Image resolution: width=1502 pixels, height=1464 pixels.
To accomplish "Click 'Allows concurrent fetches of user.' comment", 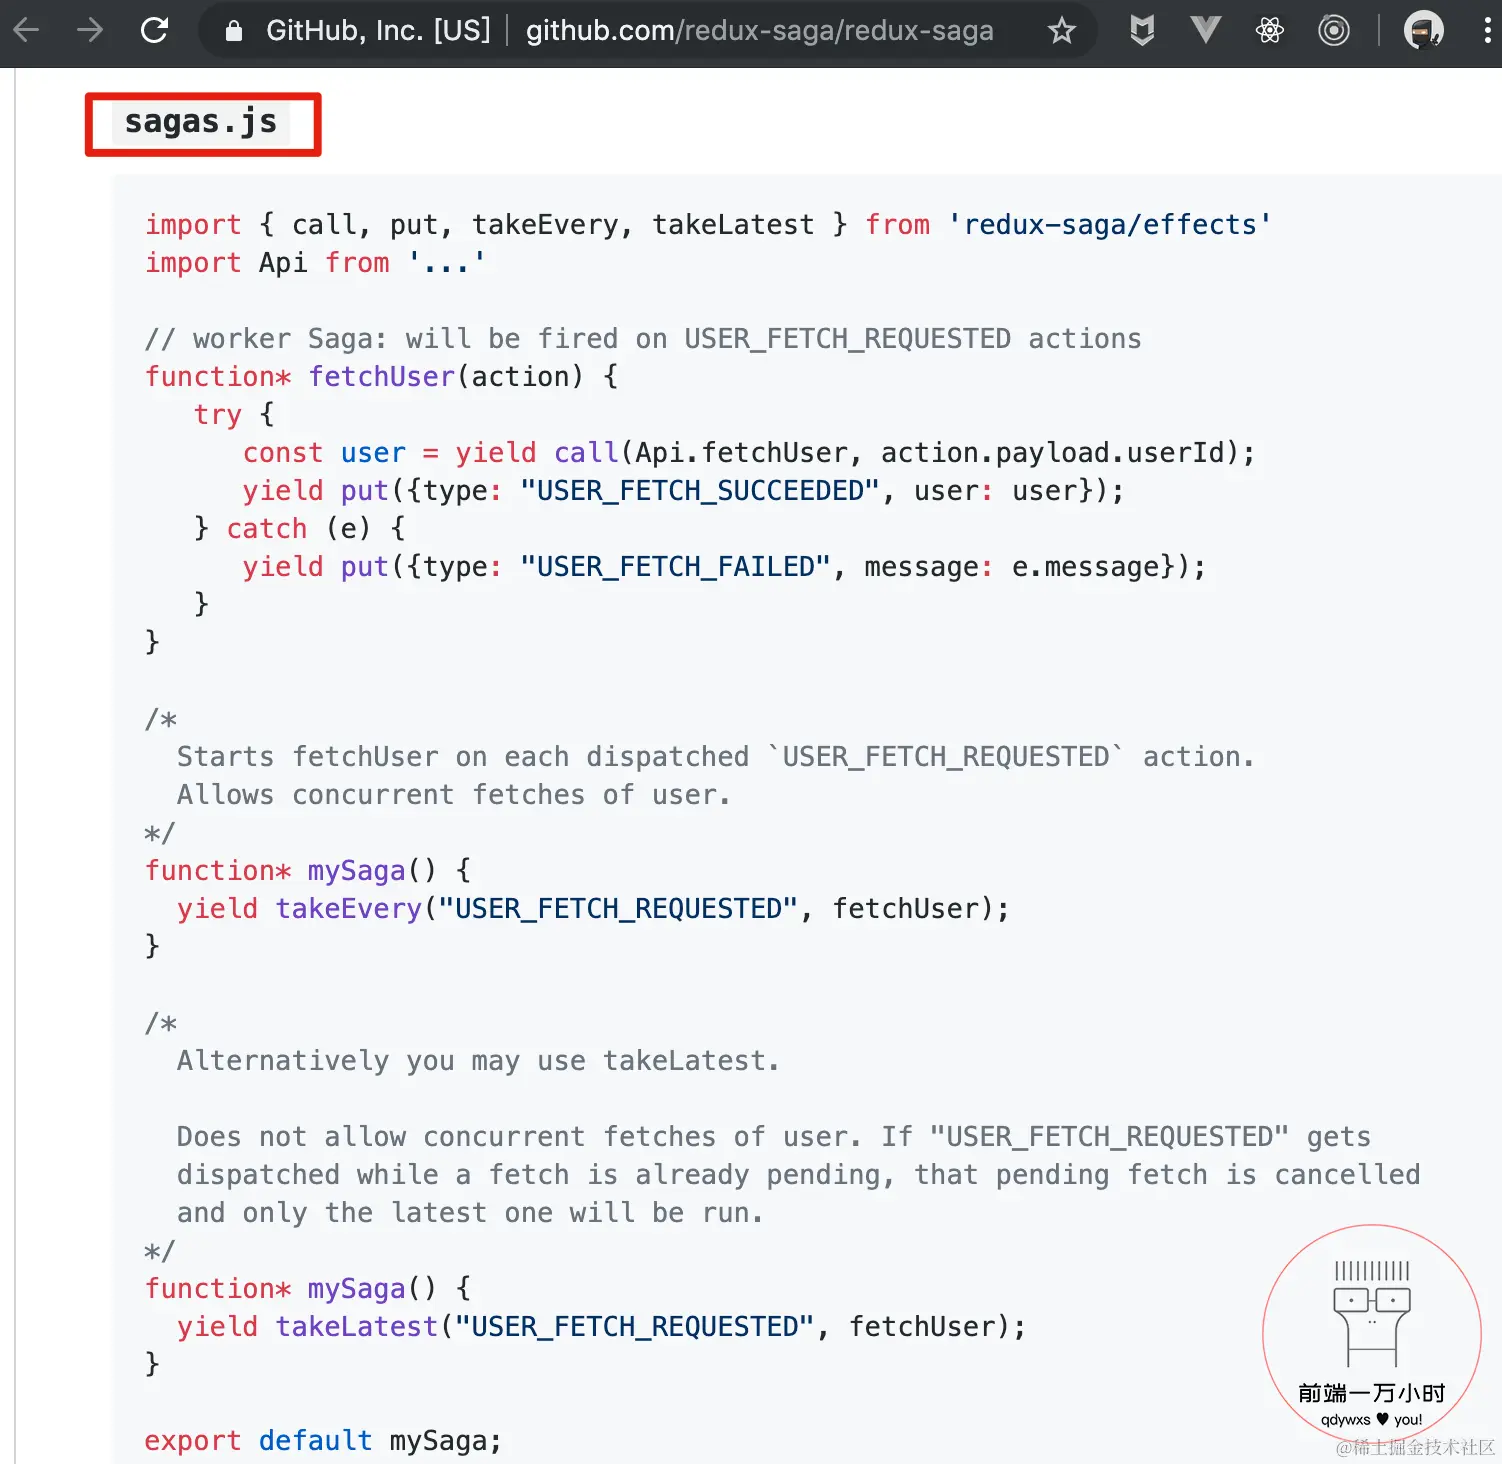I will (454, 795).
